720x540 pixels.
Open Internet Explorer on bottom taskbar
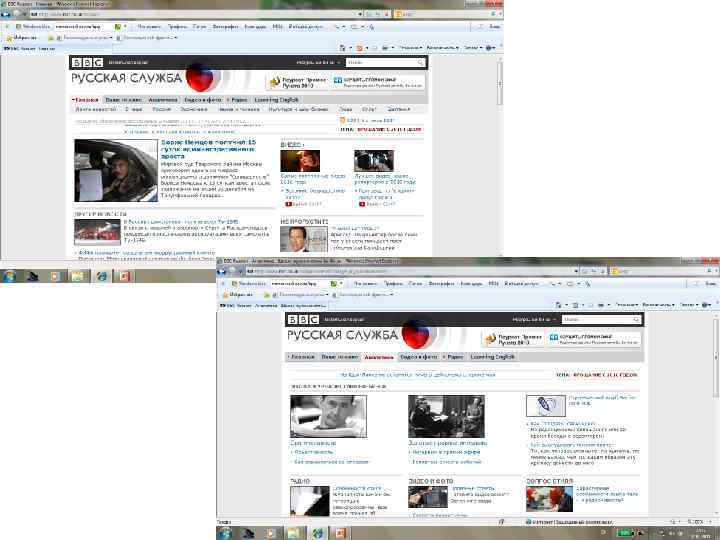tap(317, 533)
